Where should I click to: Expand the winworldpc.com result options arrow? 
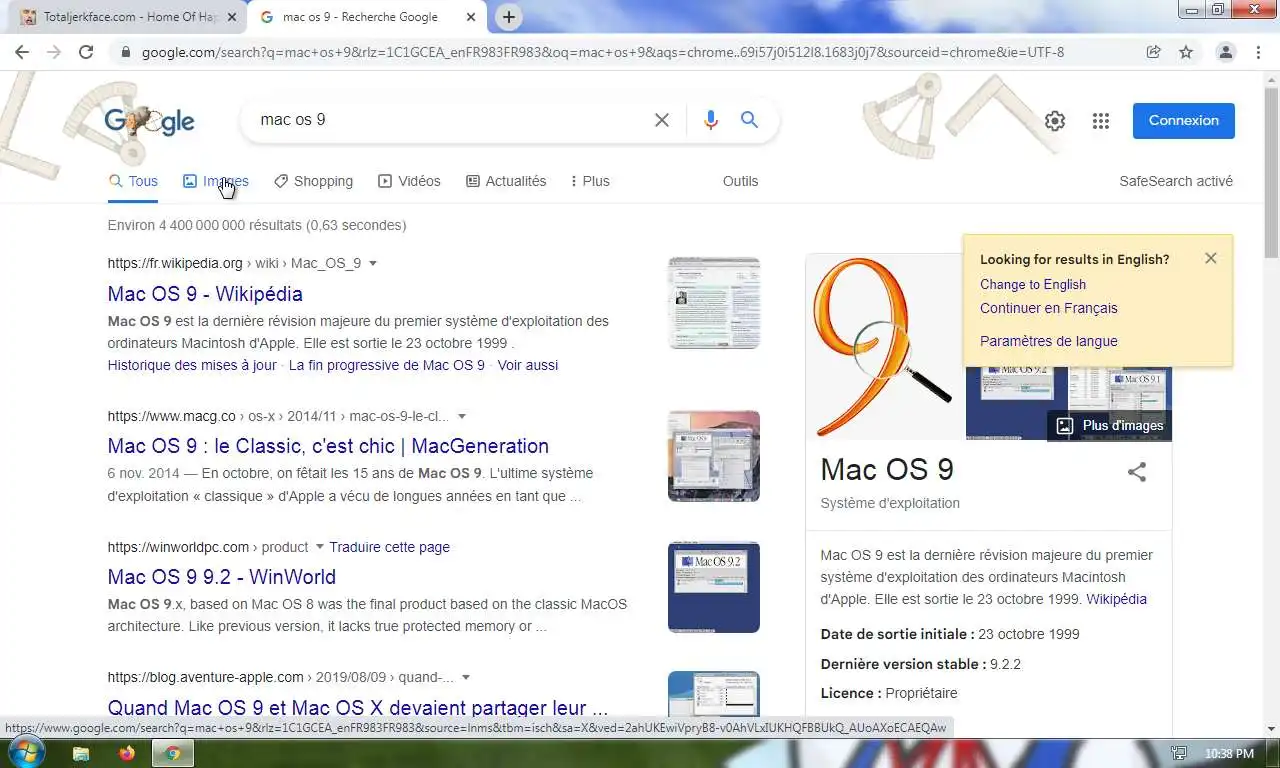(320, 547)
